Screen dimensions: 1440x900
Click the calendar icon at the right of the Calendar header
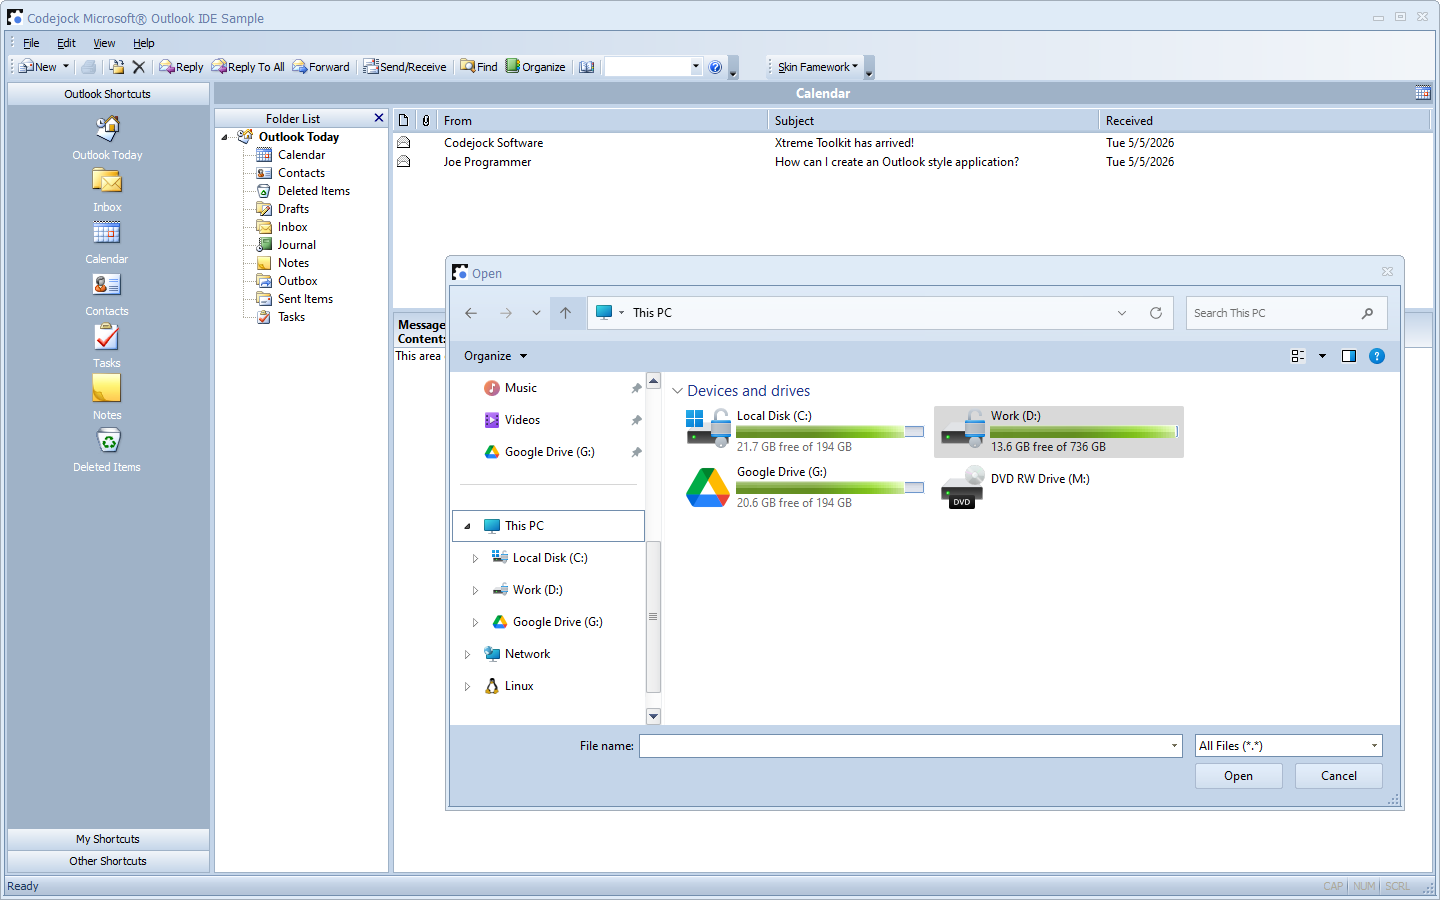pos(1423,93)
